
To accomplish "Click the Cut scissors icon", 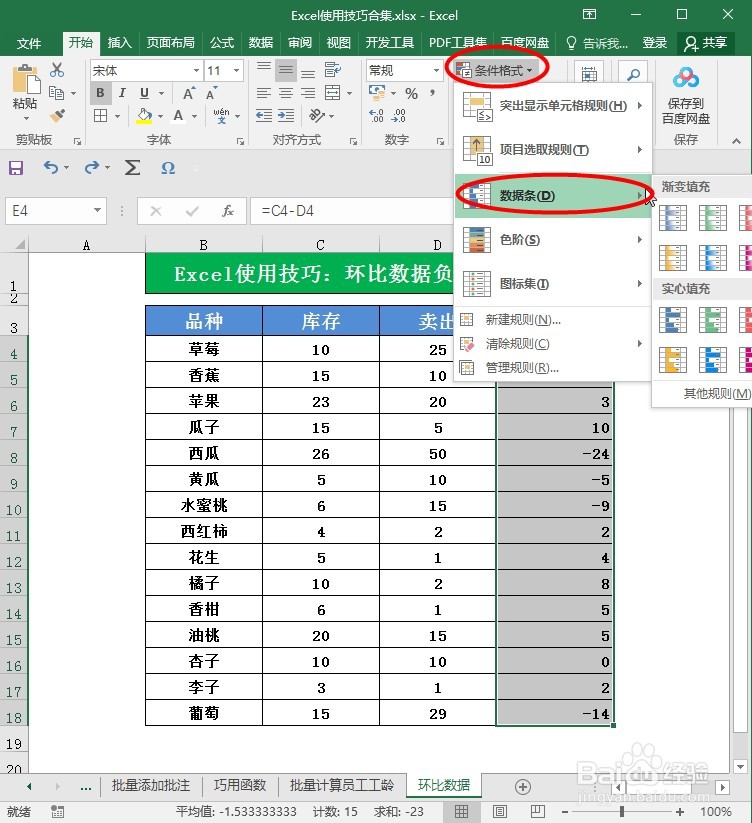I will [x=57, y=70].
